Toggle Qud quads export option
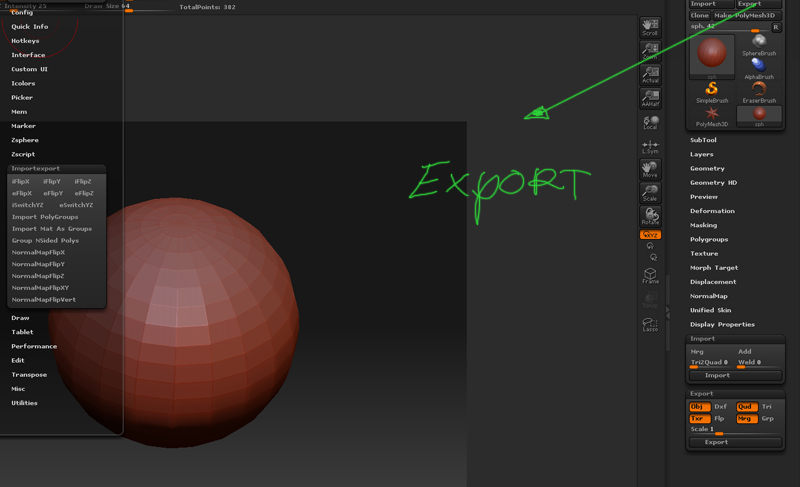 point(746,406)
